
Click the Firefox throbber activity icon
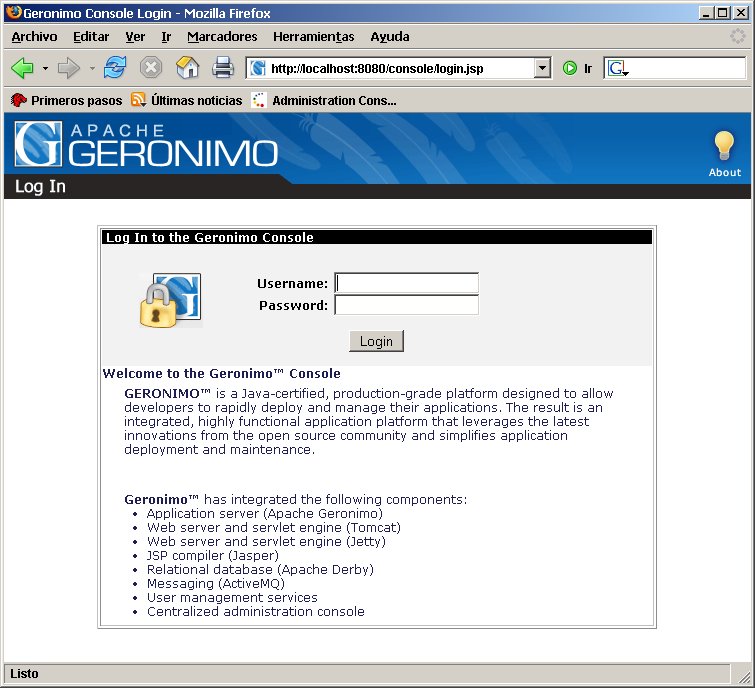coord(737,36)
